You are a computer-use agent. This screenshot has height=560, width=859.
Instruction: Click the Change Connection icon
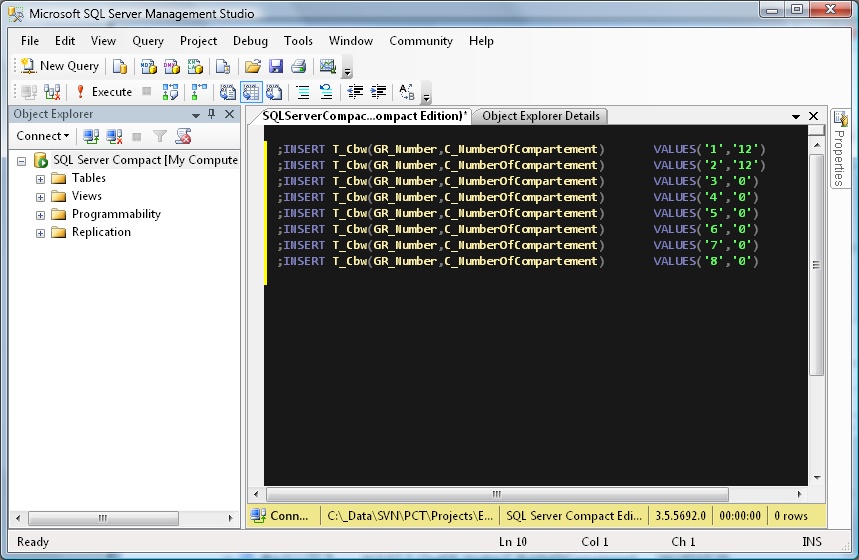52,92
